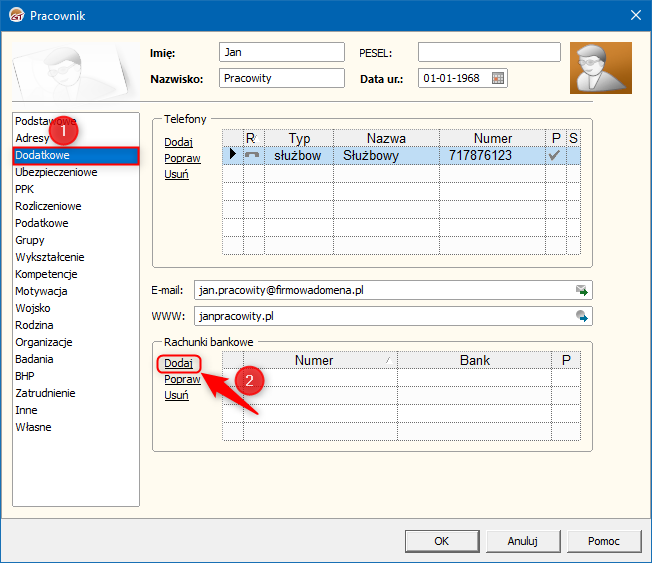Click the Nazwisko field containing Pracowity
This screenshot has height=563, width=652.
click(281, 78)
